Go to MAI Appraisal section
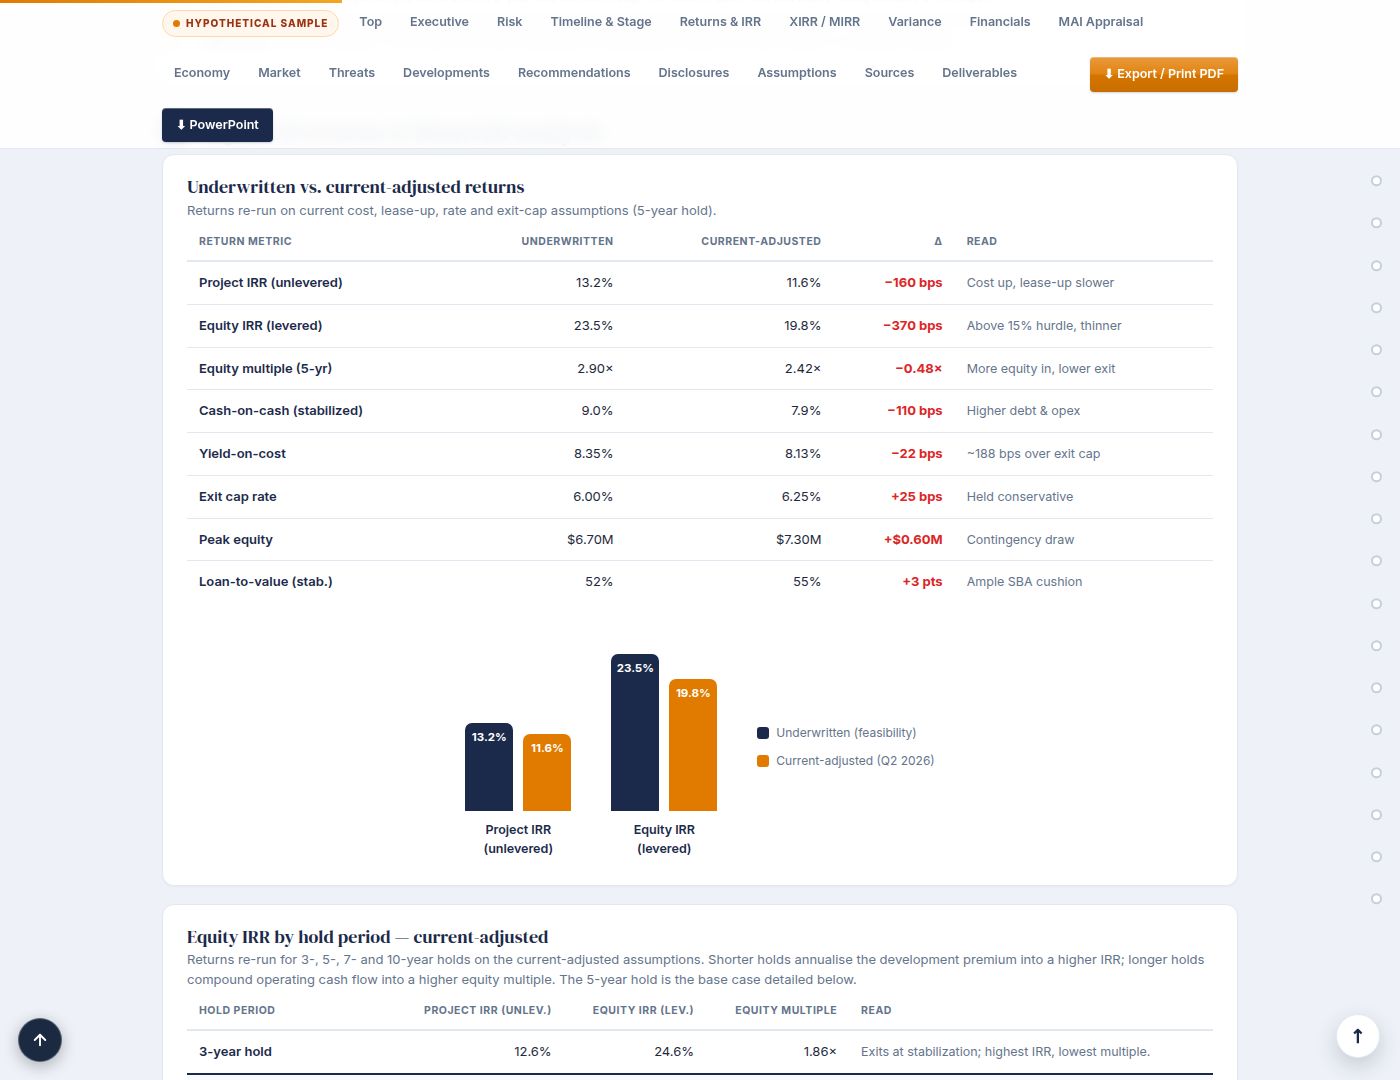Image resolution: width=1400 pixels, height=1080 pixels. point(1100,22)
